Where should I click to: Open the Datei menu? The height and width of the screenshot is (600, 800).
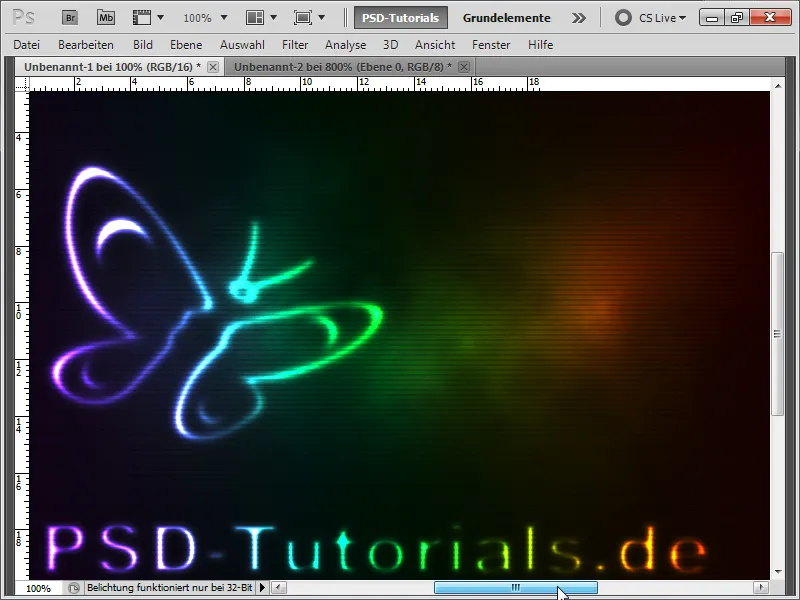click(27, 45)
